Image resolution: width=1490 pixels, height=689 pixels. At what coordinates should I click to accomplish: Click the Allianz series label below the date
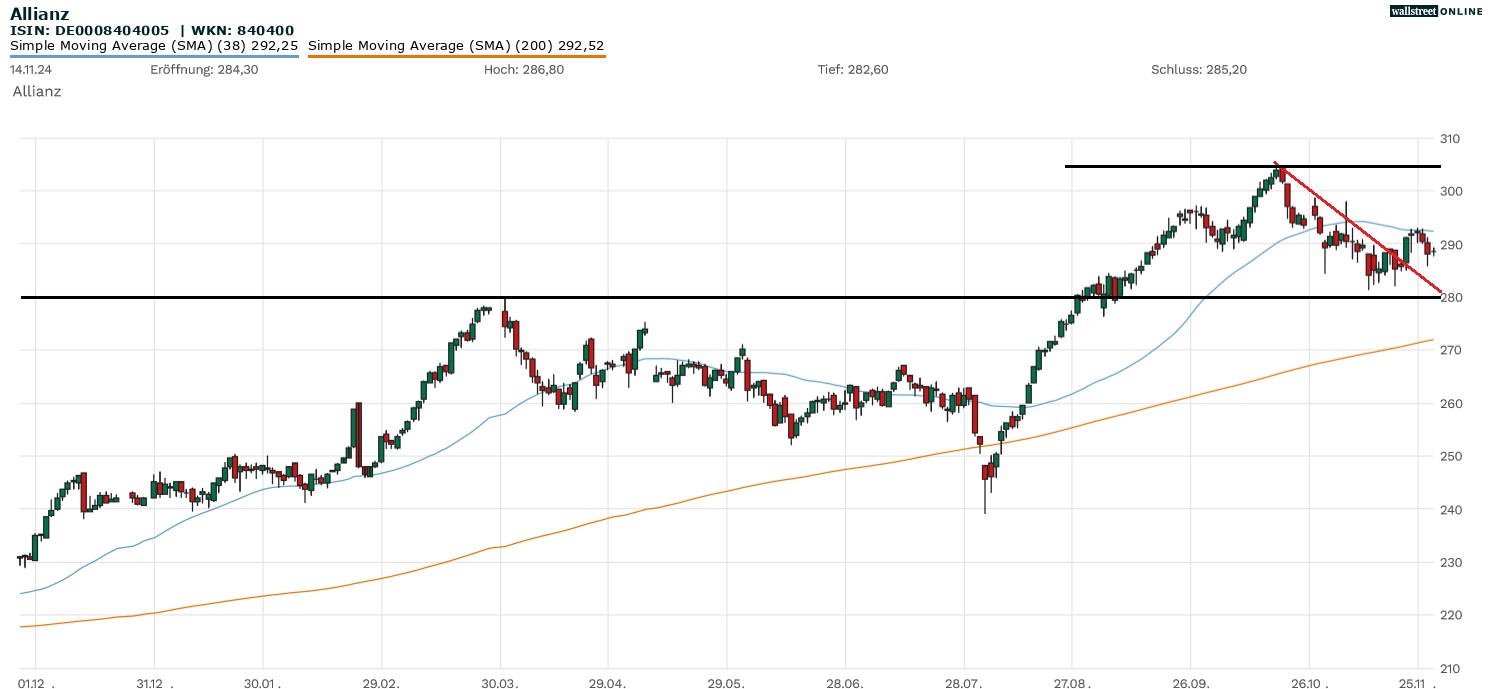[x=37, y=91]
